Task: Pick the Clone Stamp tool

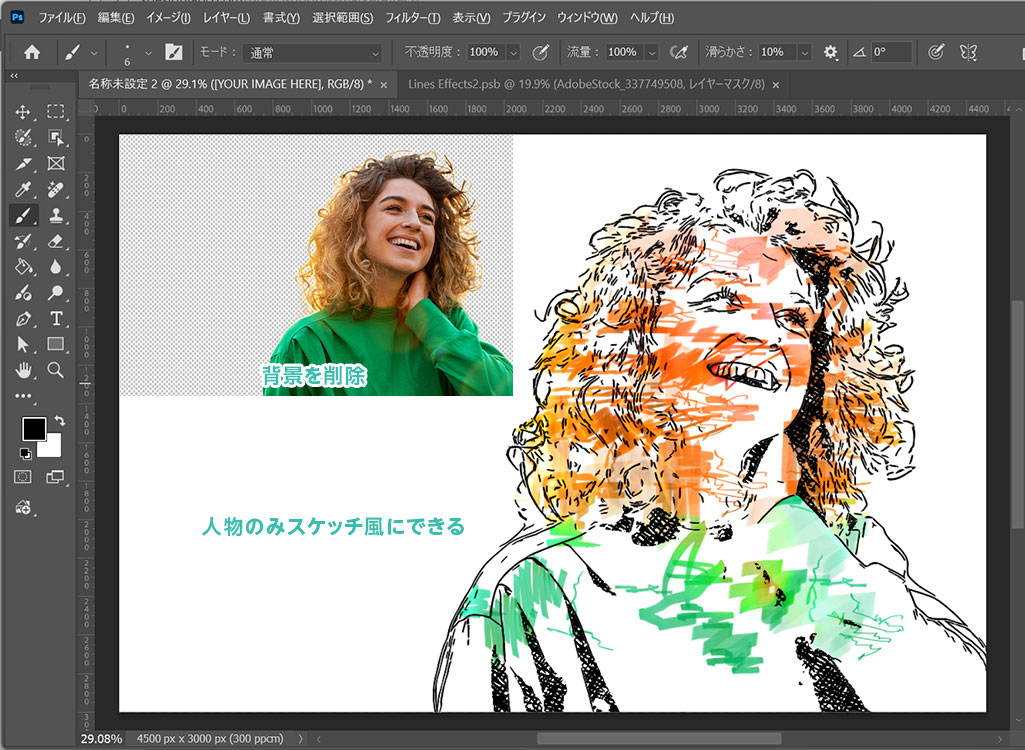Action: point(56,215)
